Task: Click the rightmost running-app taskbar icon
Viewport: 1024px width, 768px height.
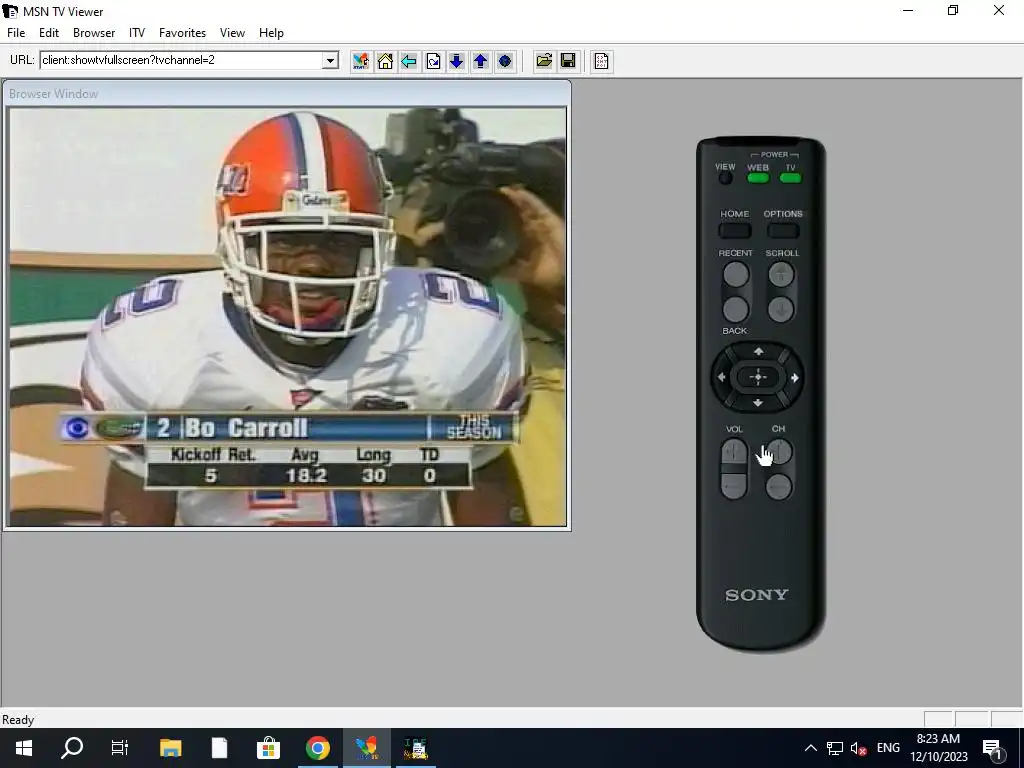Action: click(x=415, y=748)
